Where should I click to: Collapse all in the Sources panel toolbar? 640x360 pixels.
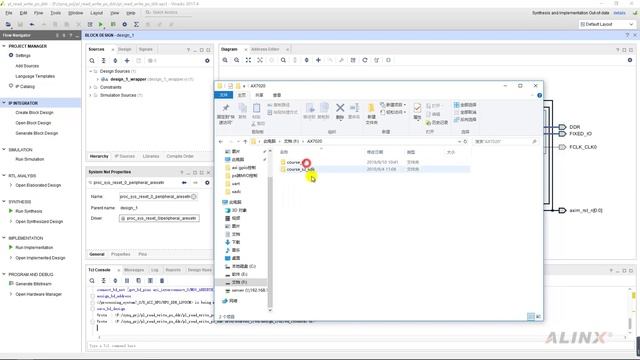(x=104, y=60)
